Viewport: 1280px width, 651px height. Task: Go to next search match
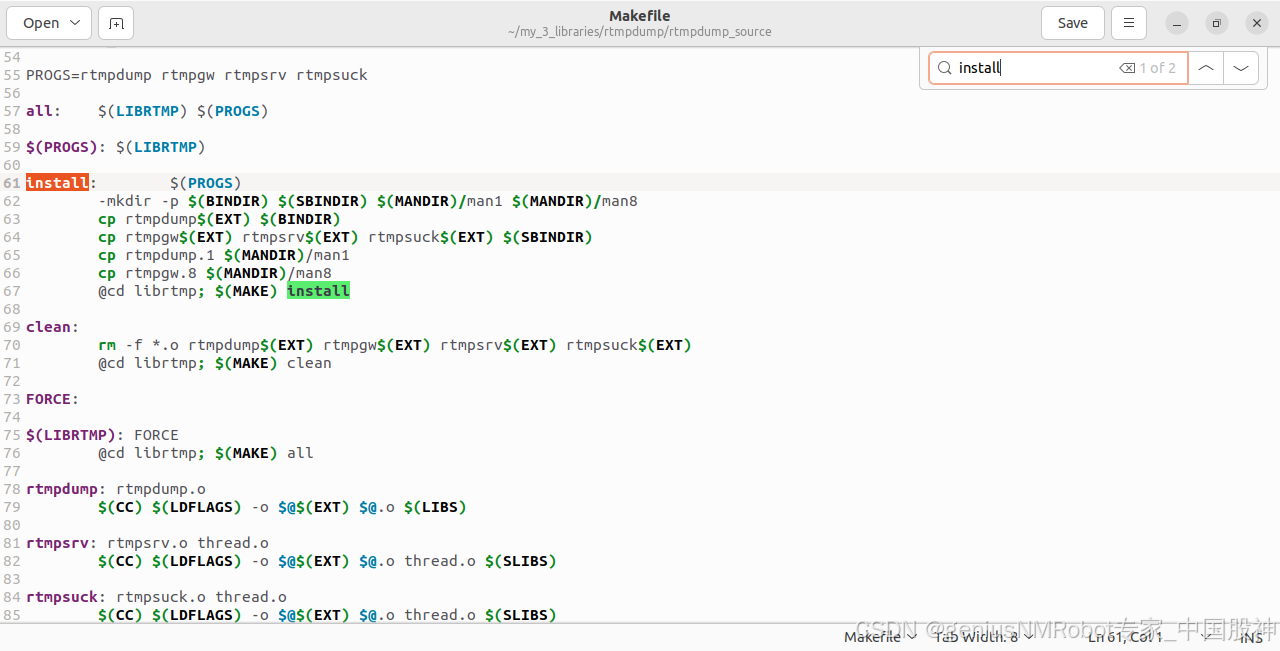coord(1241,68)
